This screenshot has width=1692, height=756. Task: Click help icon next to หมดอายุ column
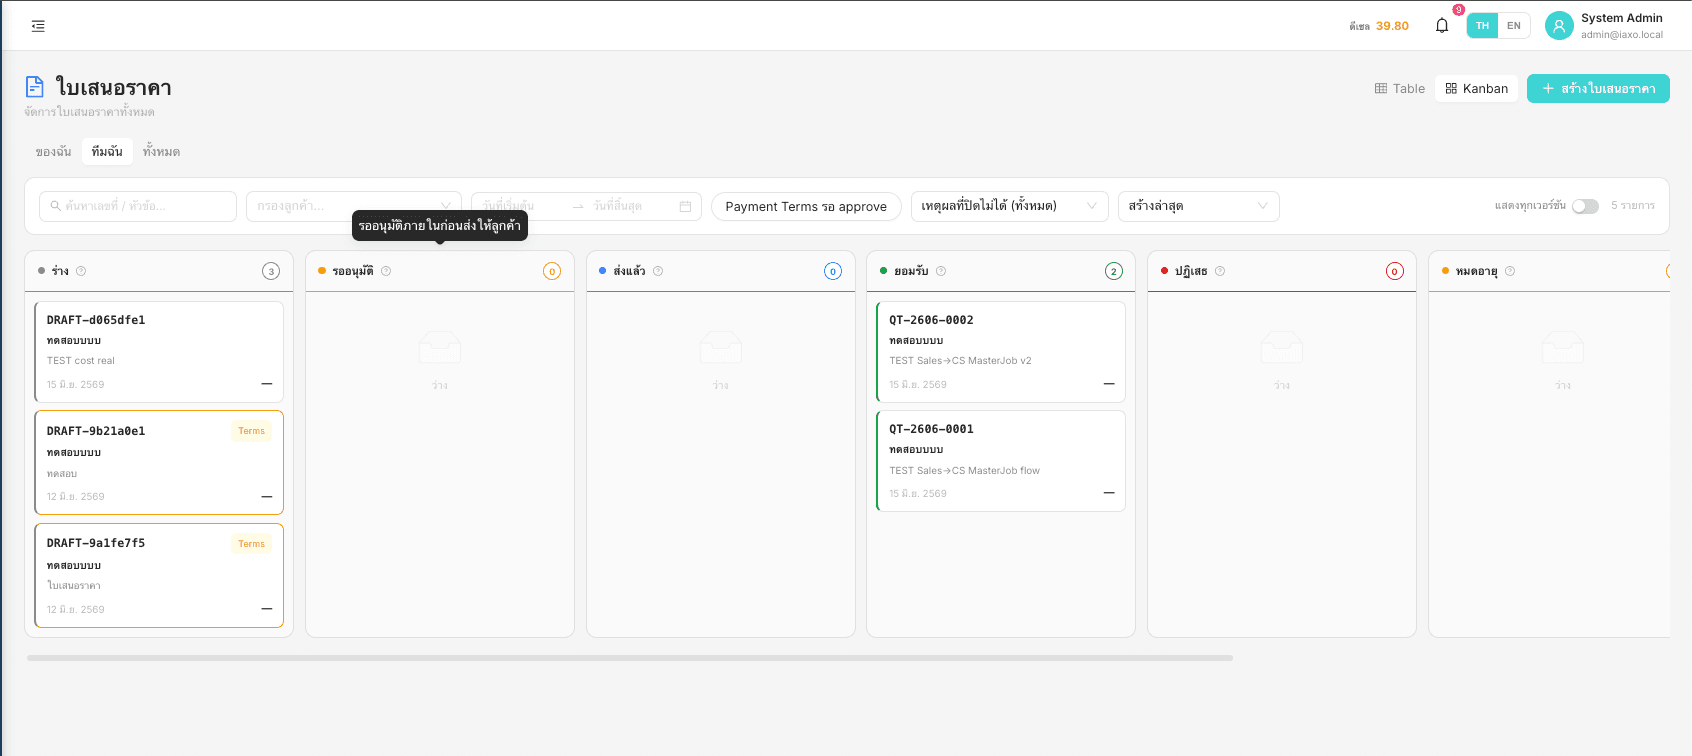click(1510, 271)
